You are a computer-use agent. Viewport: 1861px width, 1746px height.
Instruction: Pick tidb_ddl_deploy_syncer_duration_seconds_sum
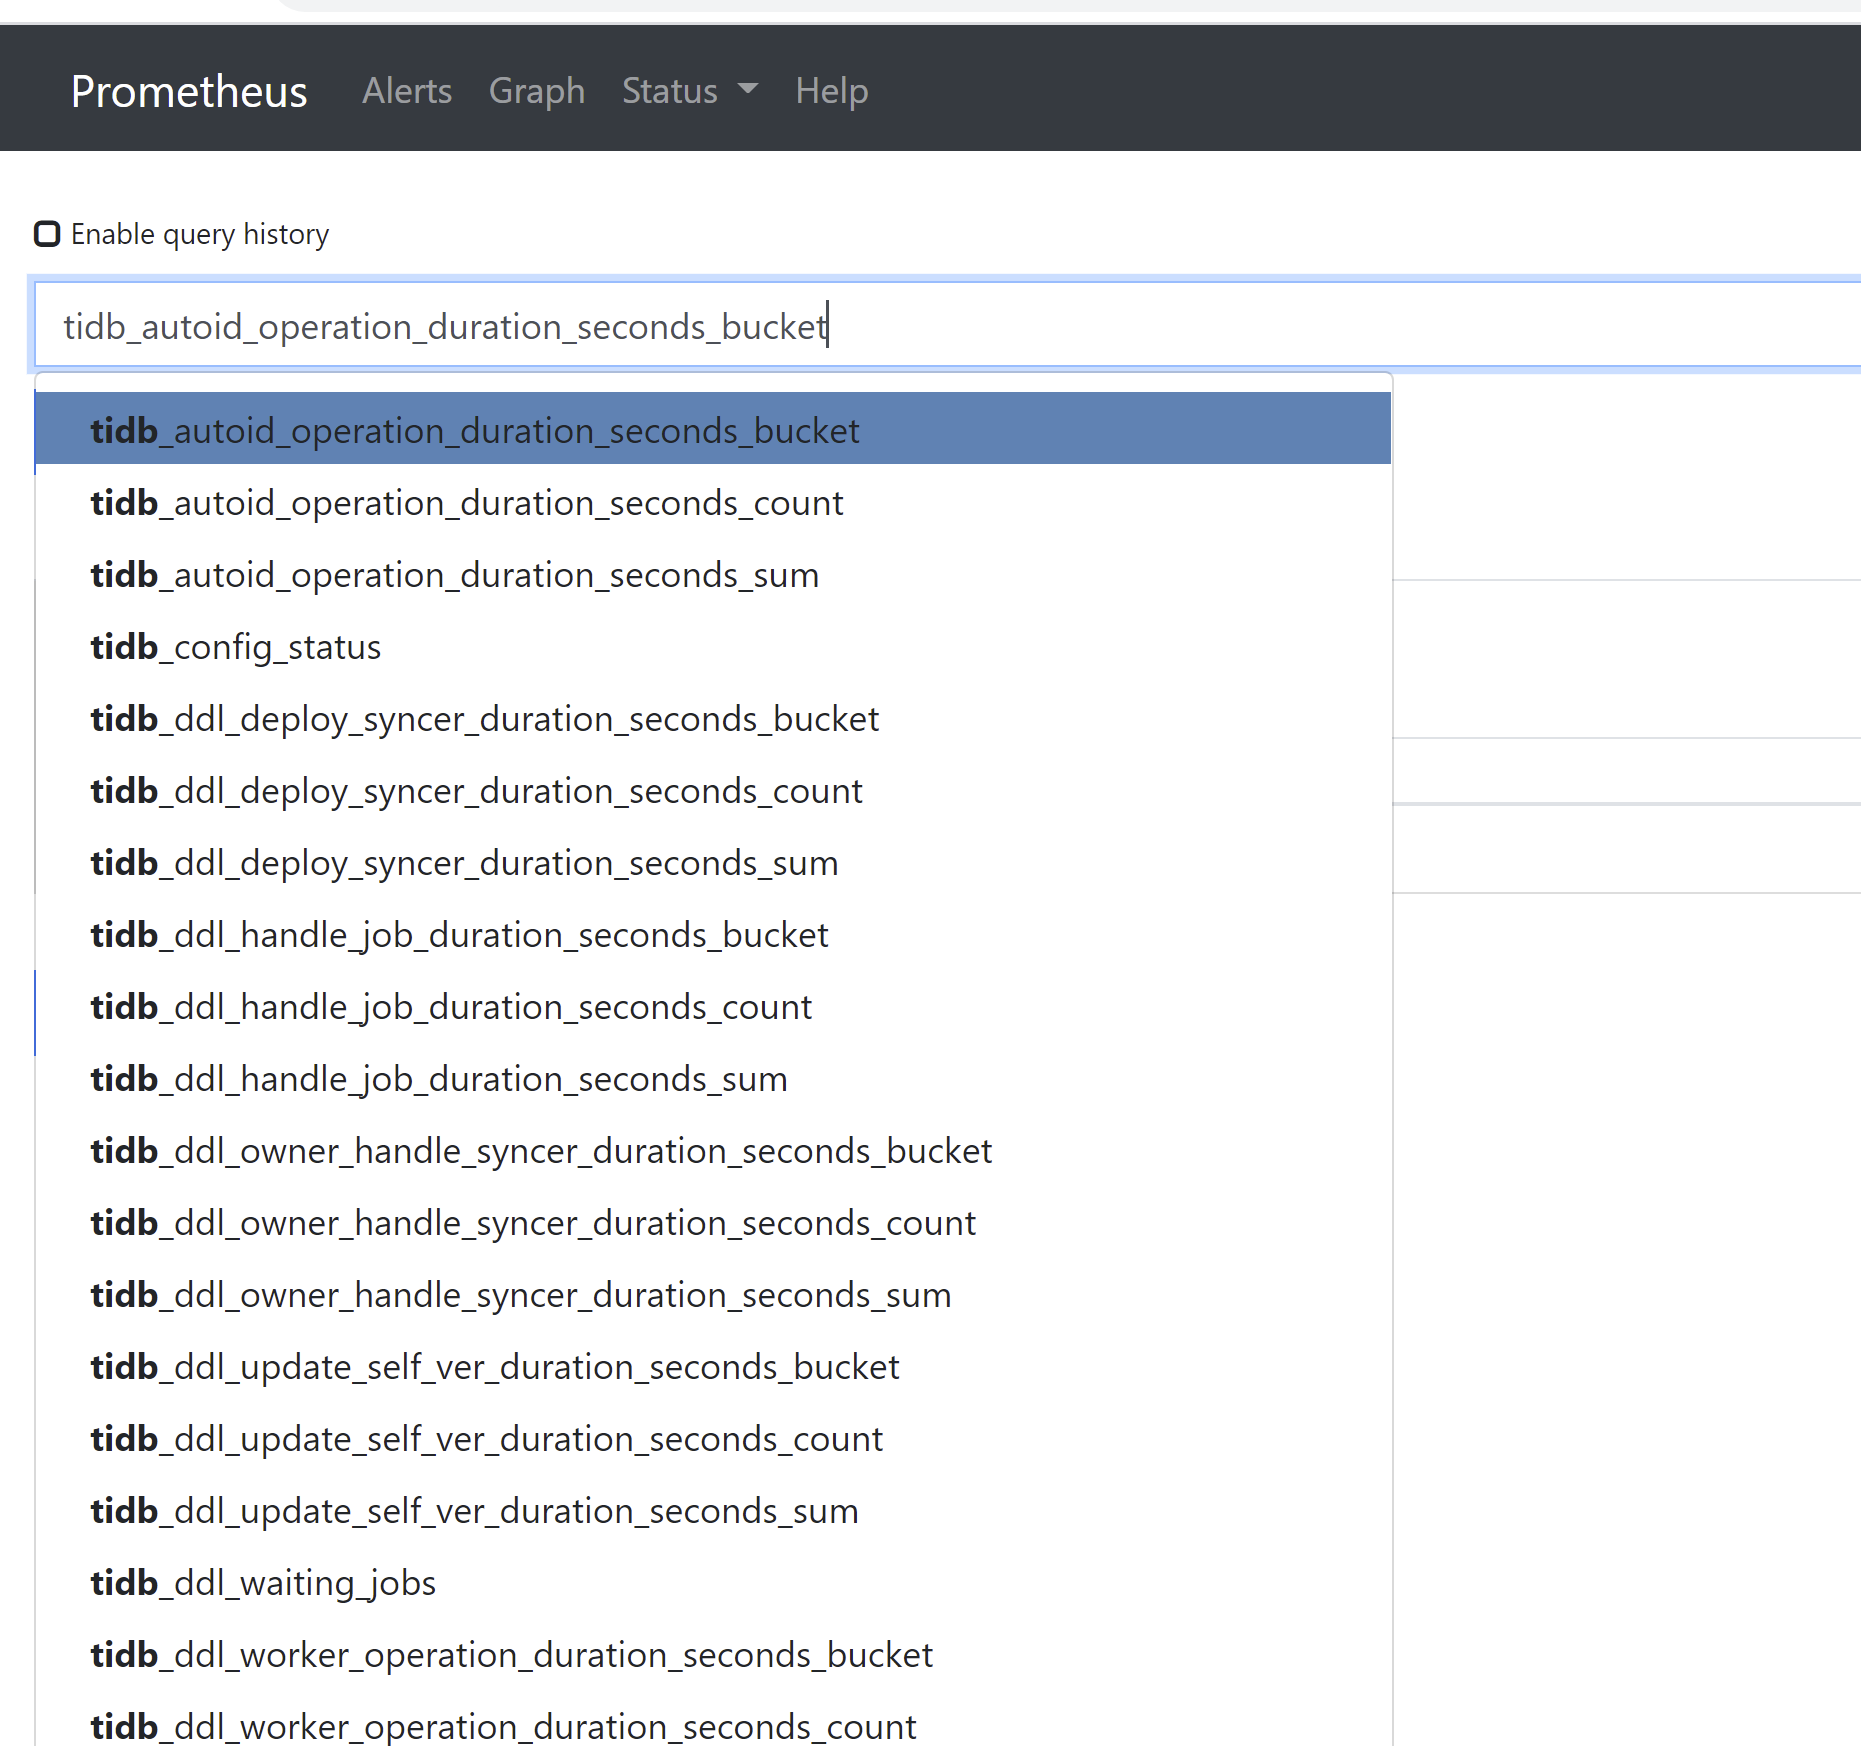pos(713,862)
